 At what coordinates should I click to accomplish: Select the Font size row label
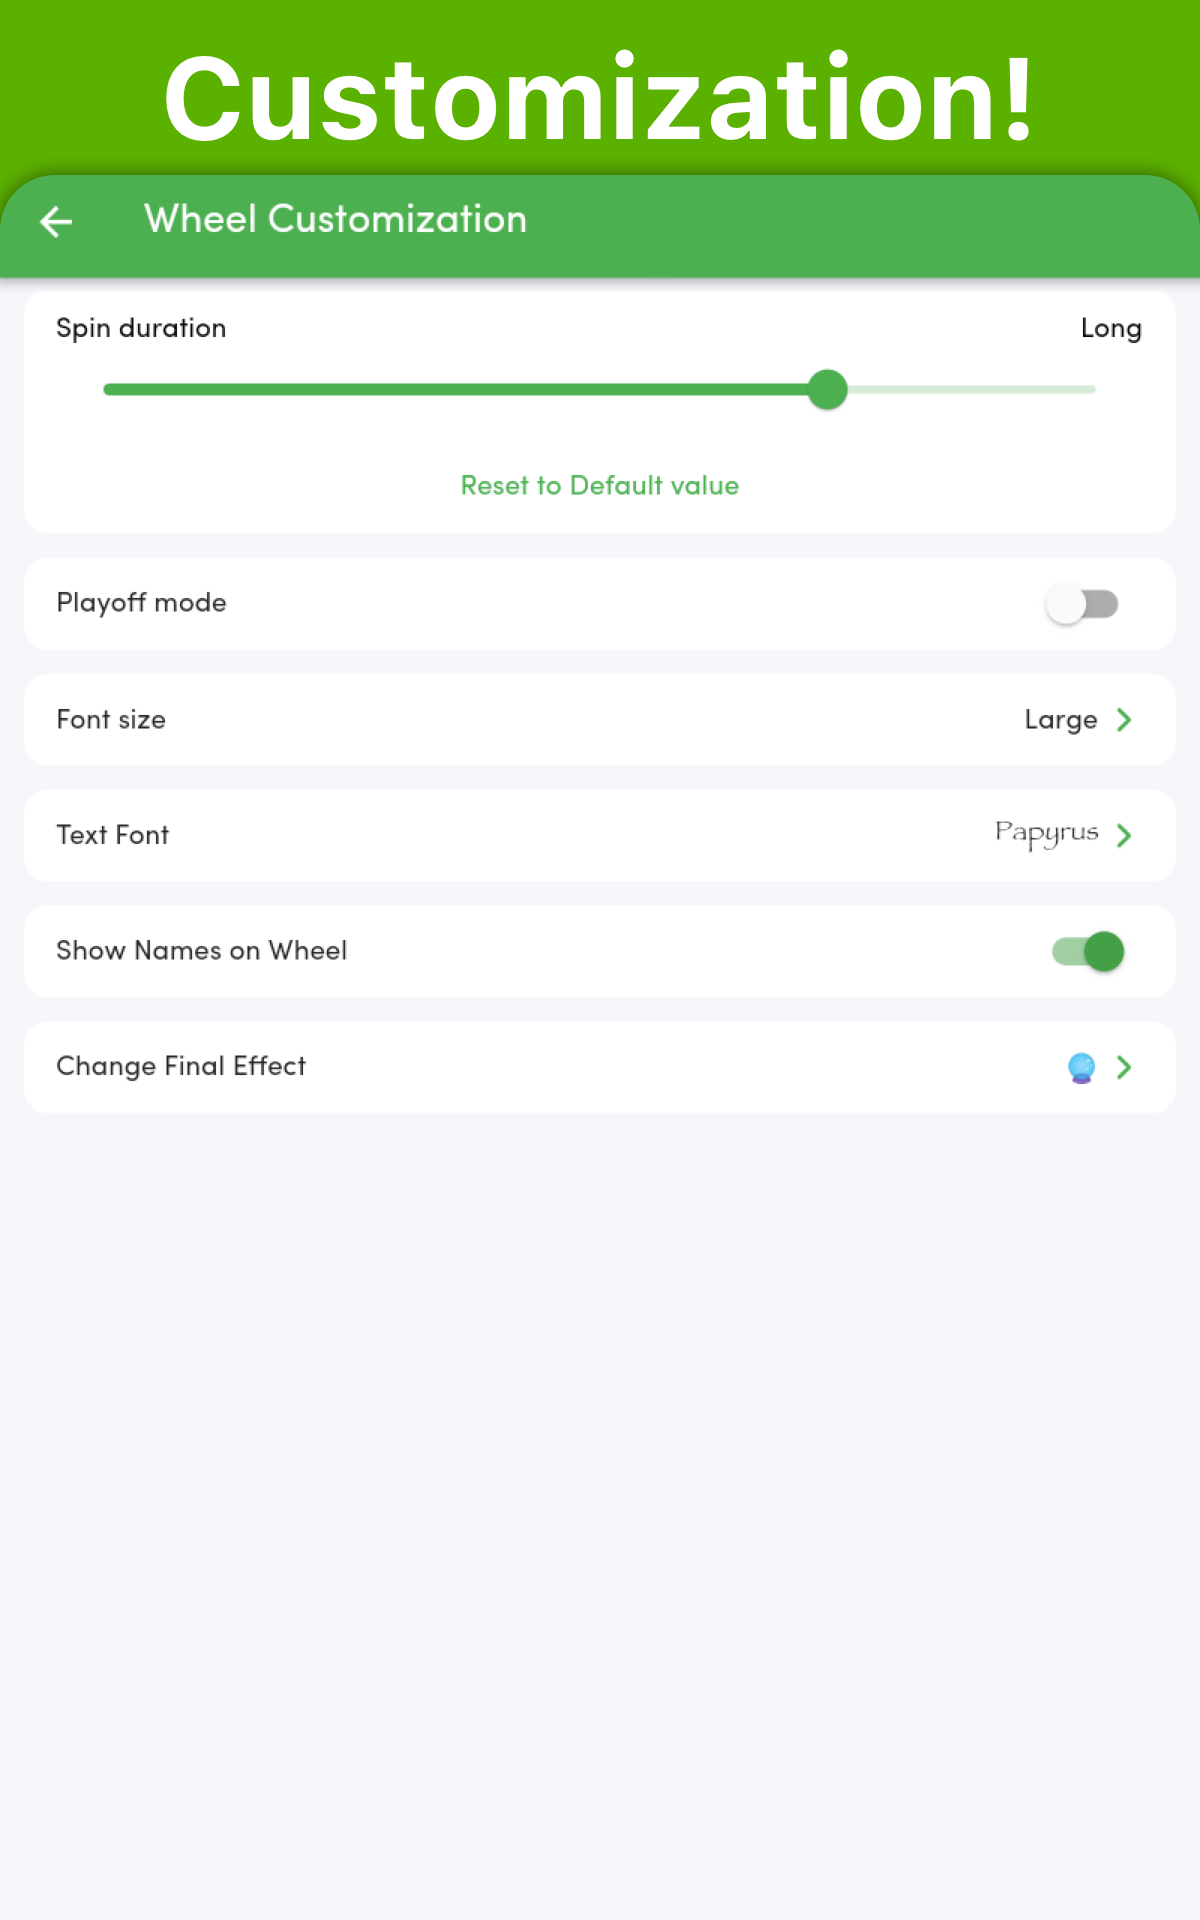111,720
